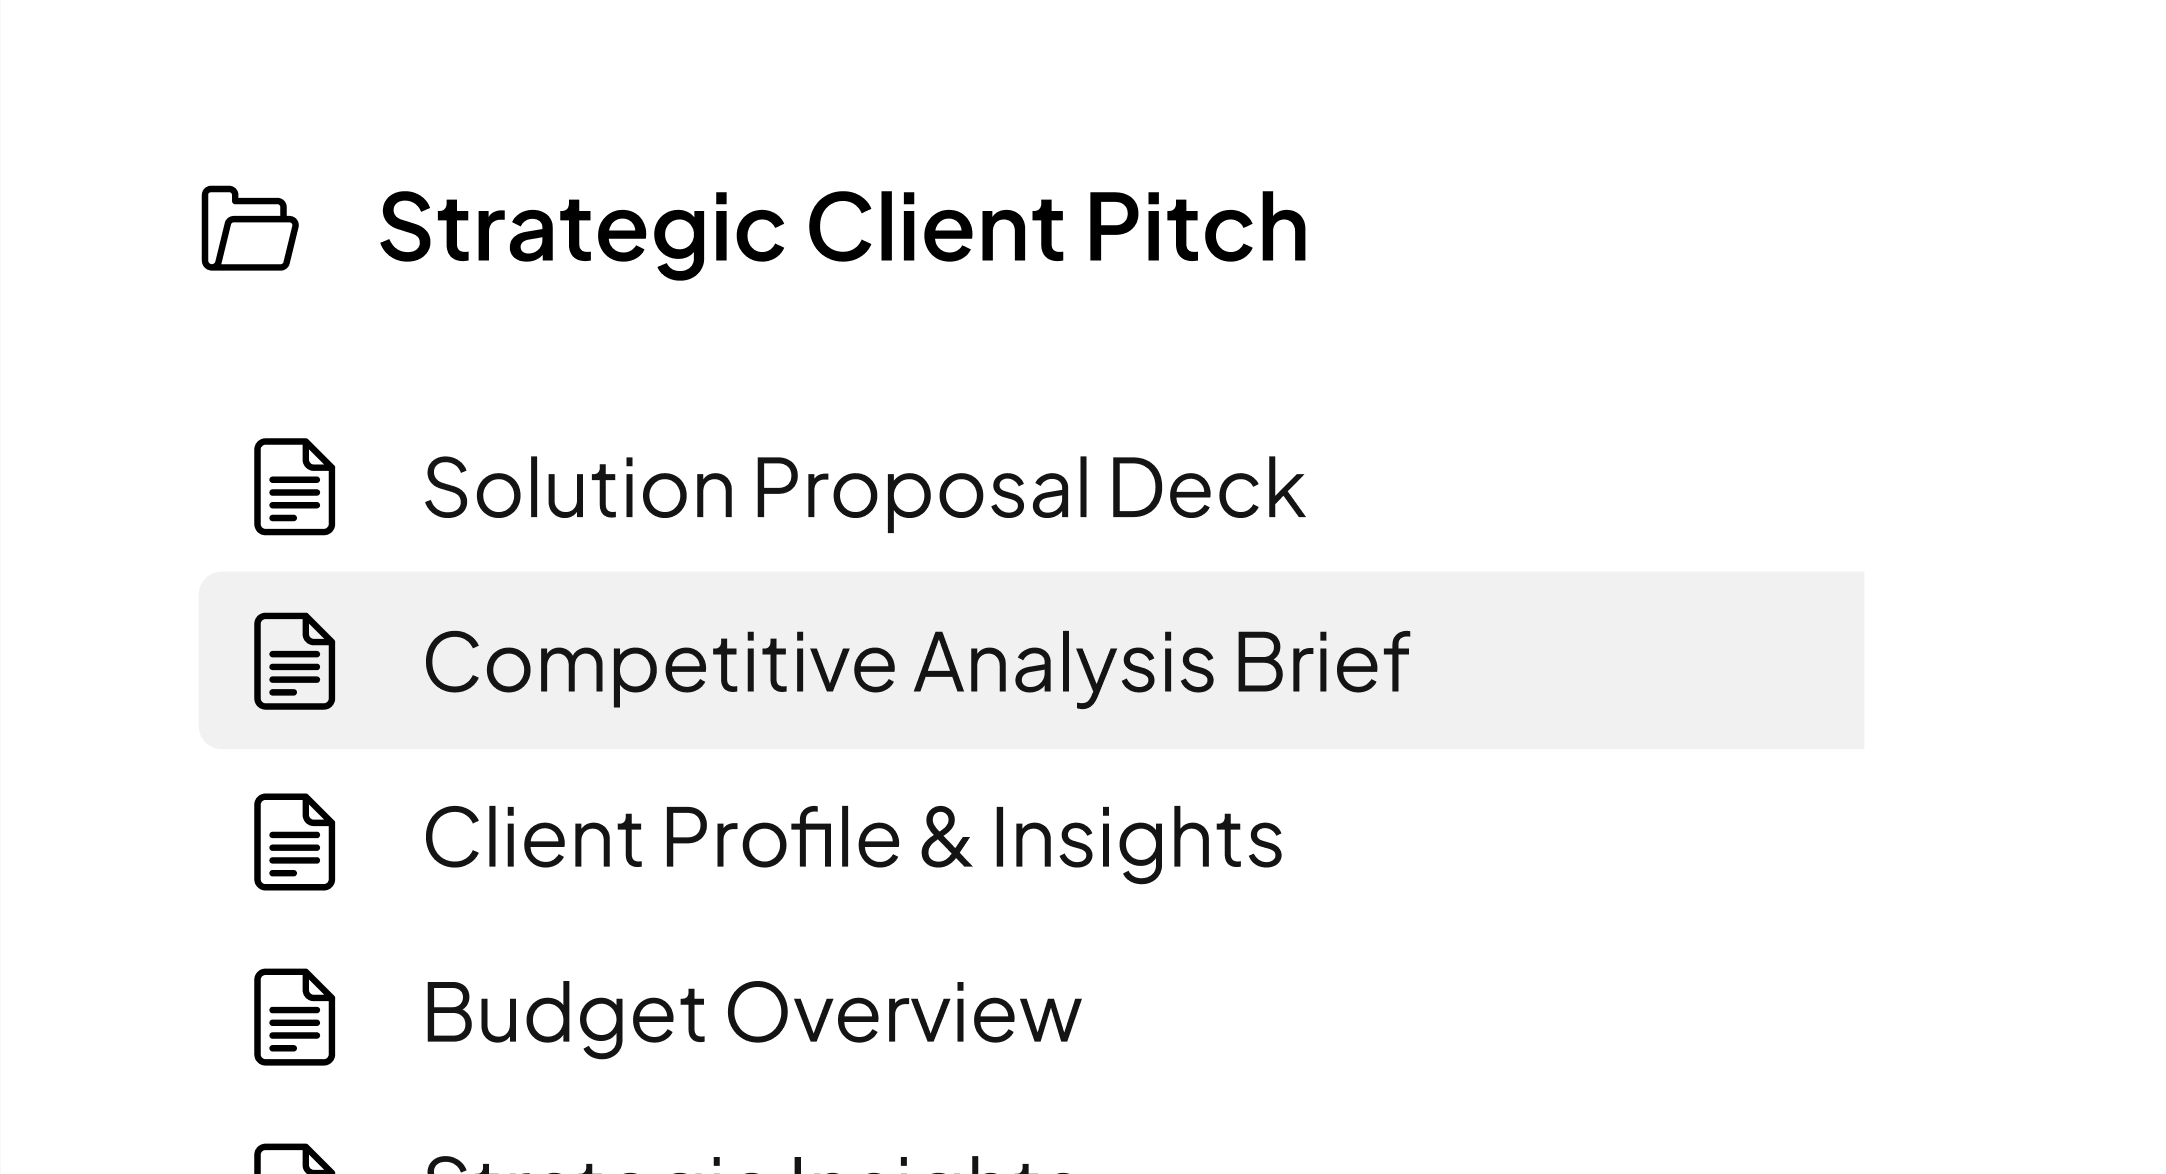Image resolution: width=2166 pixels, height=1174 pixels.
Task: Open Client Profile & Insights document
Action: coord(852,838)
